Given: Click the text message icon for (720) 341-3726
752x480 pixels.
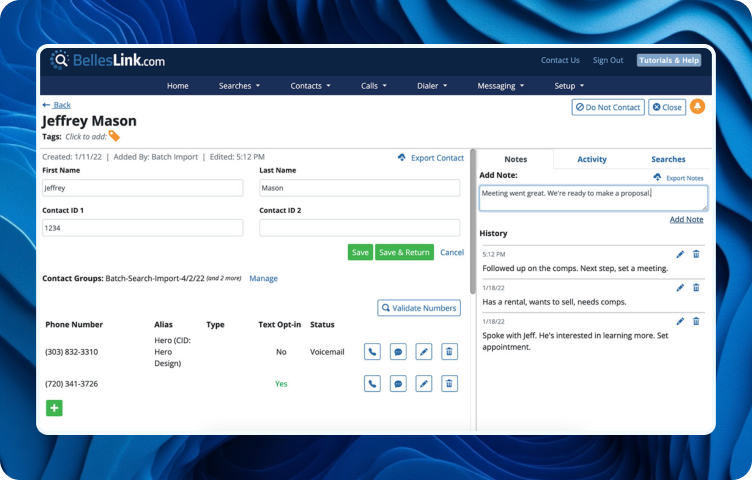Looking at the screenshot, I should click(398, 383).
